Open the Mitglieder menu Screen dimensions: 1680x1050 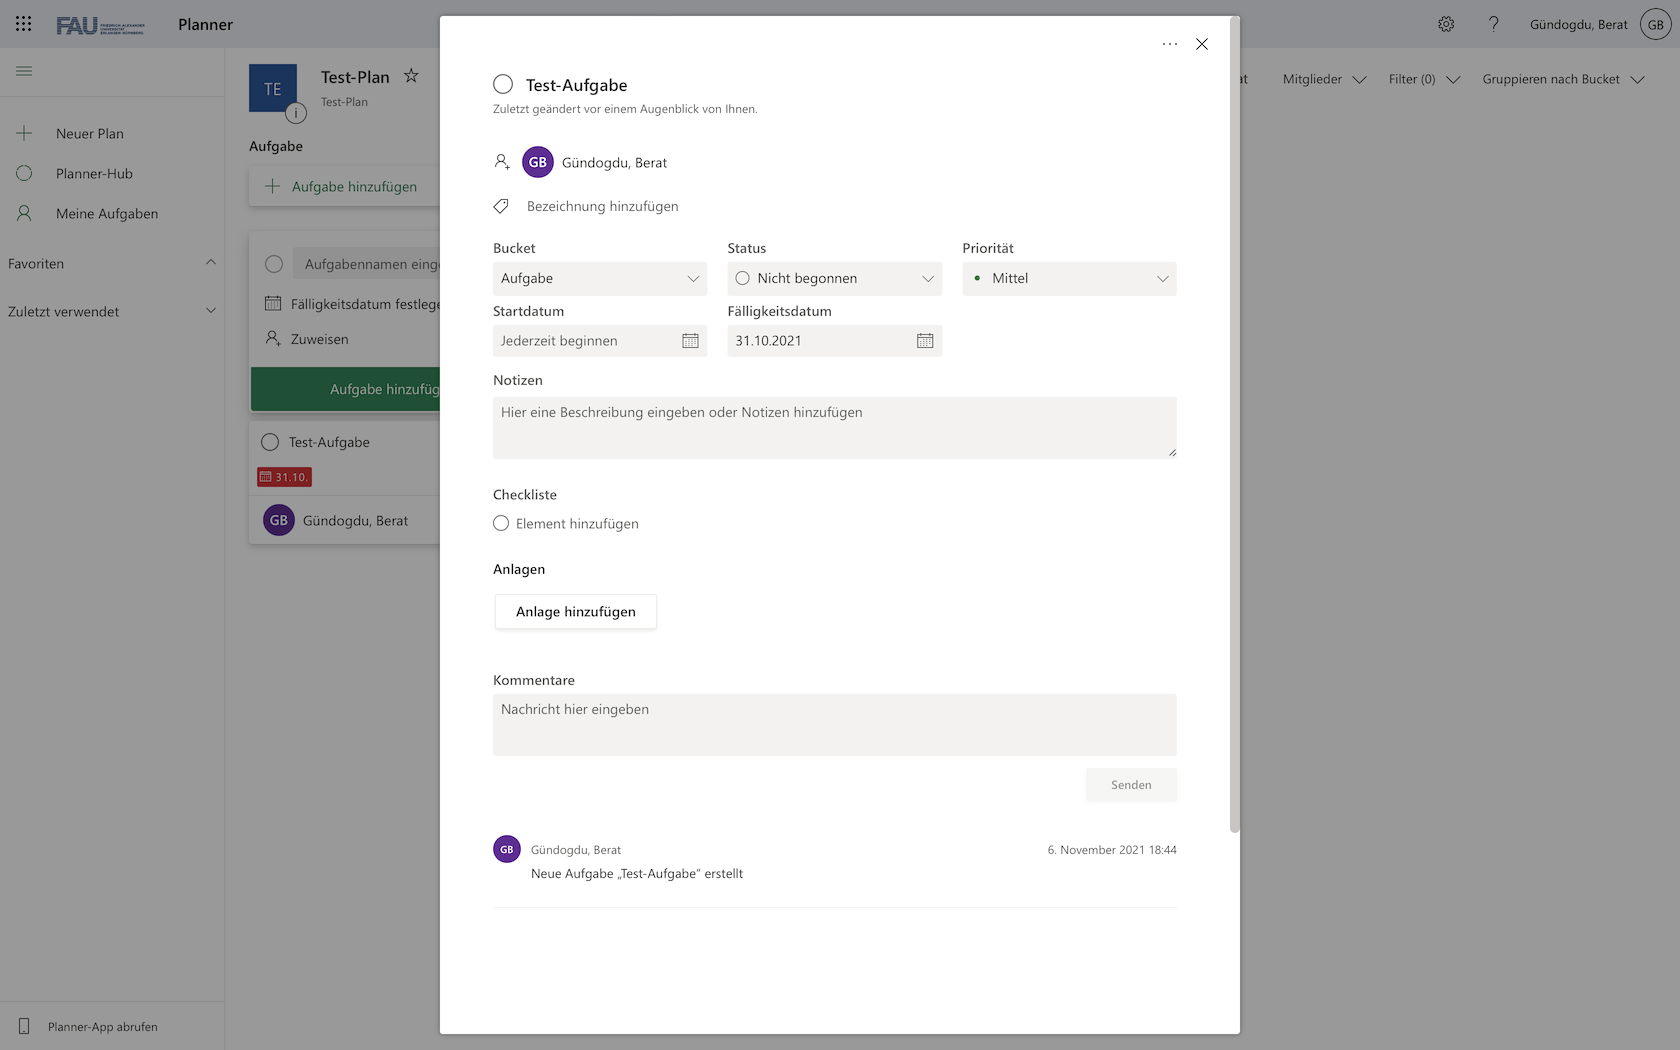pyautogui.click(x=1322, y=79)
